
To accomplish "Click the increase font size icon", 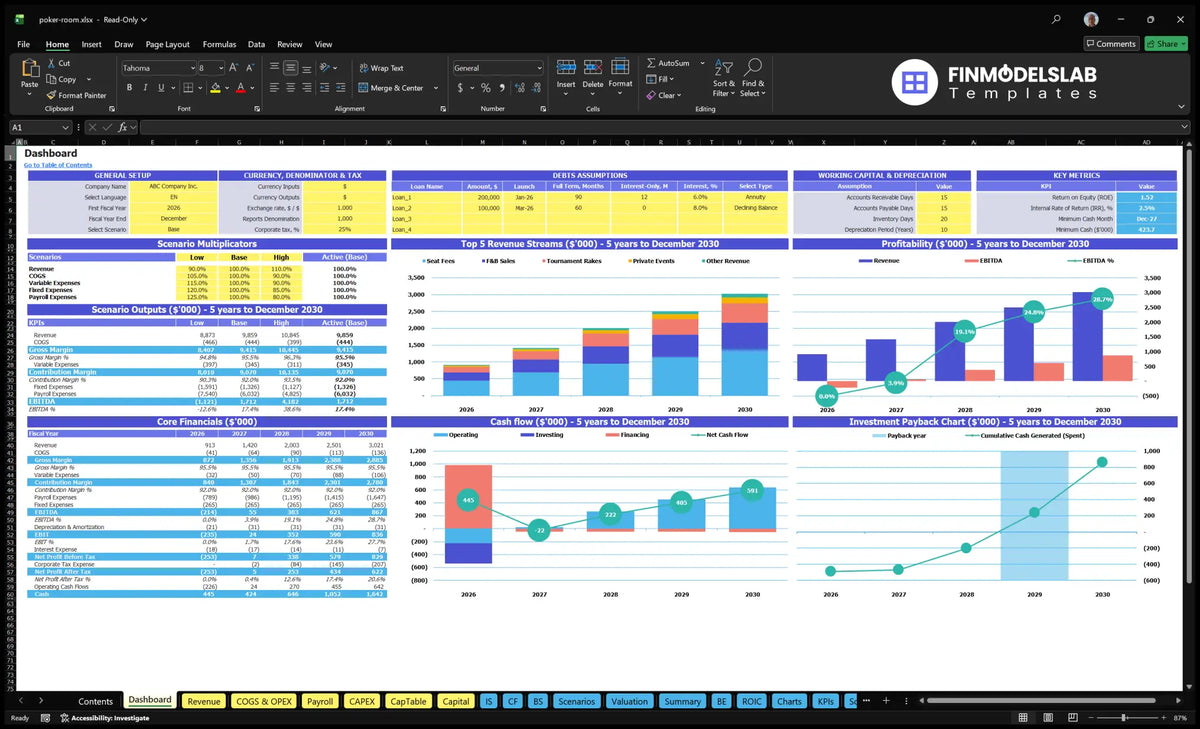I will [234, 68].
